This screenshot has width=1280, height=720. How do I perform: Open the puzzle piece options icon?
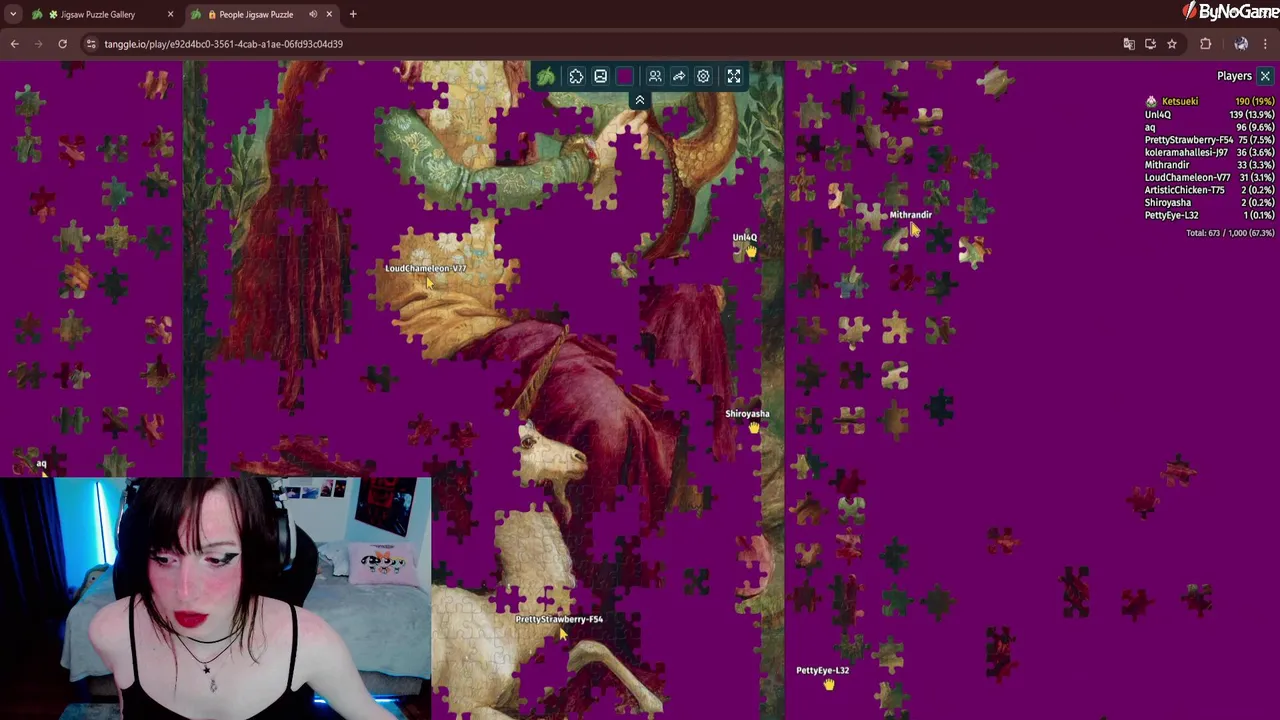click(576, 76)
